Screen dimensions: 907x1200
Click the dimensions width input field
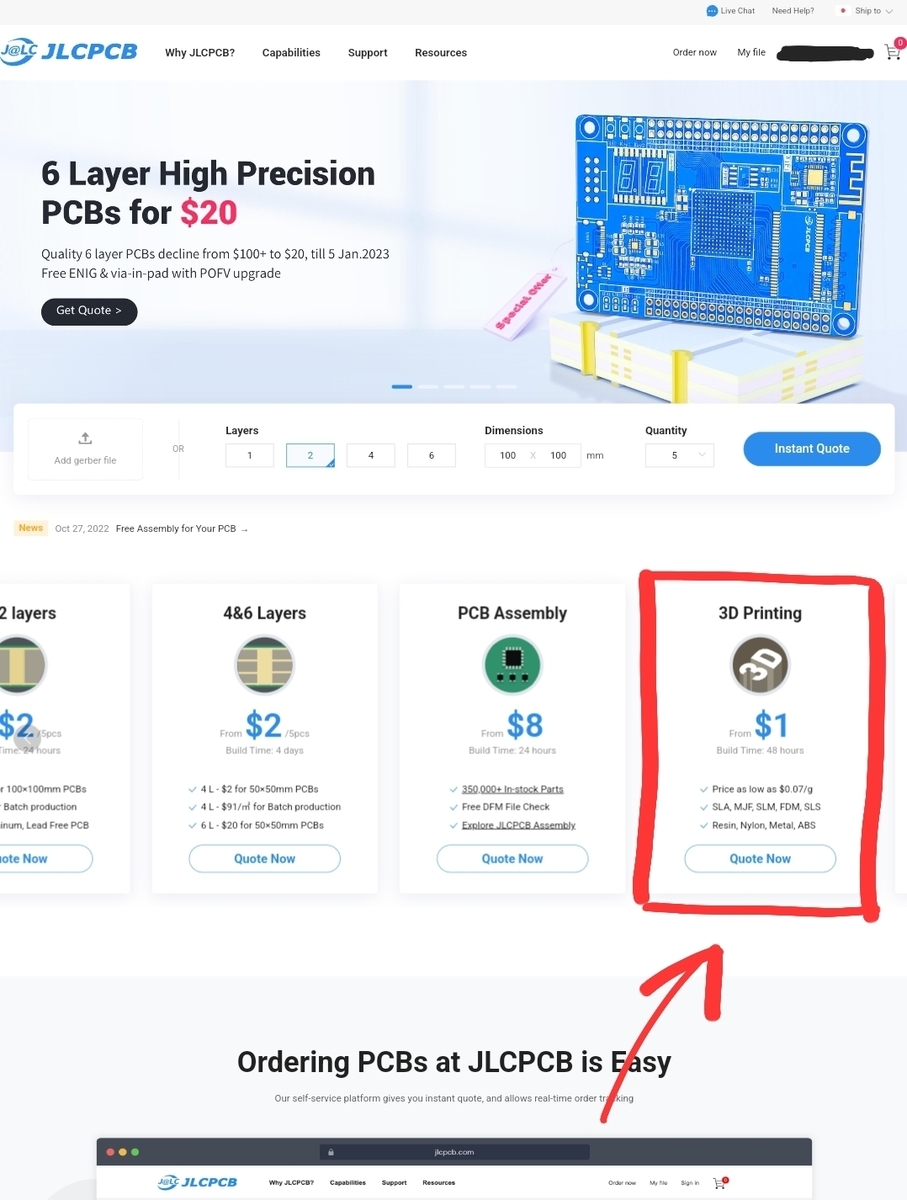(508, 455)
